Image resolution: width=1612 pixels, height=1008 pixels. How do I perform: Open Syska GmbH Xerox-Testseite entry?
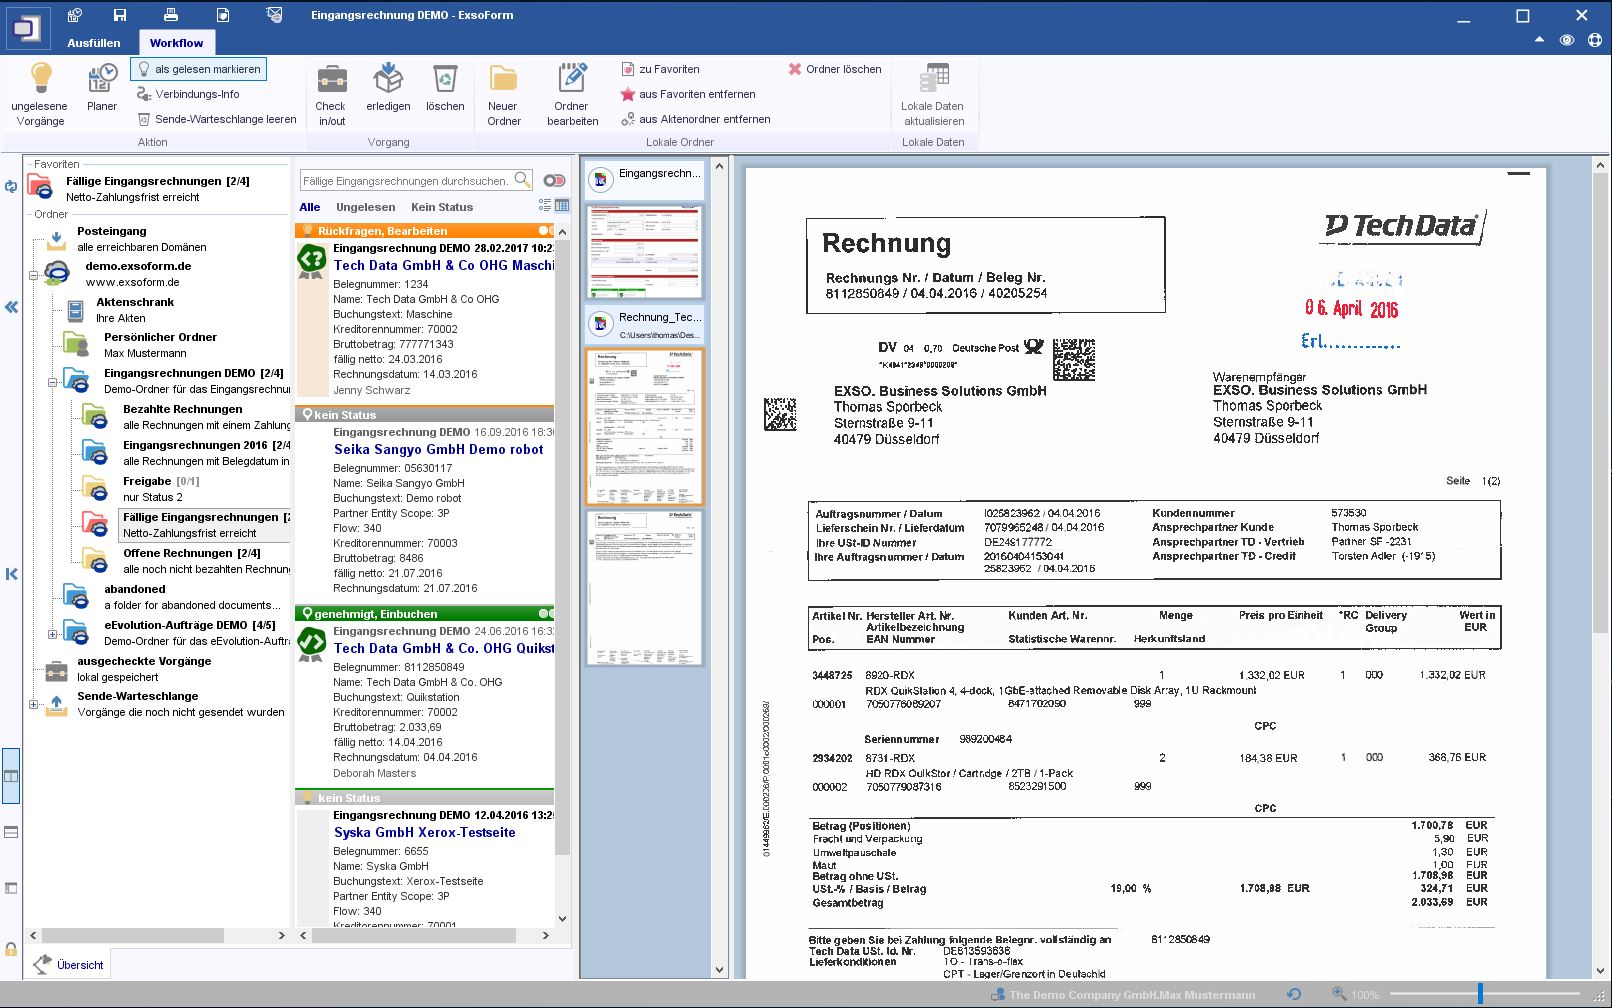click(x=425, y=832)
